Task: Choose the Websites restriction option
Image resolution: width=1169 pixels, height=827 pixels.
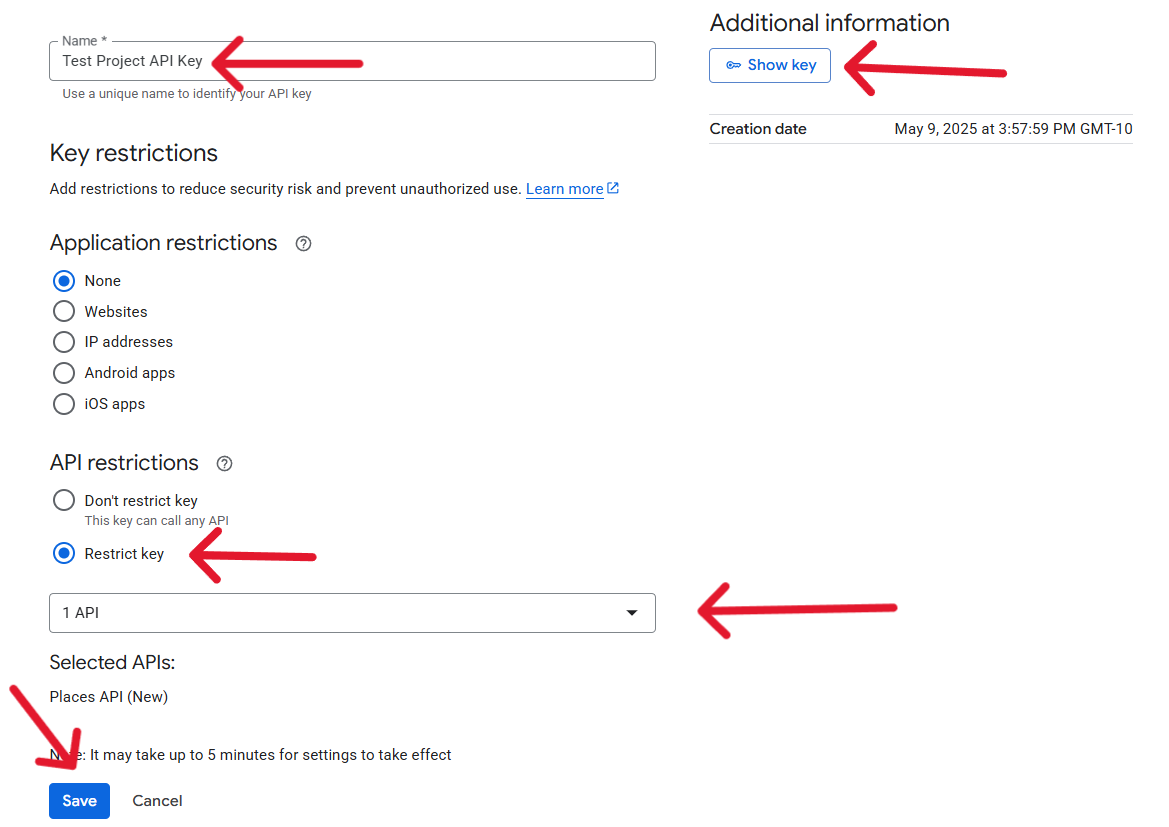Action: 64,312
